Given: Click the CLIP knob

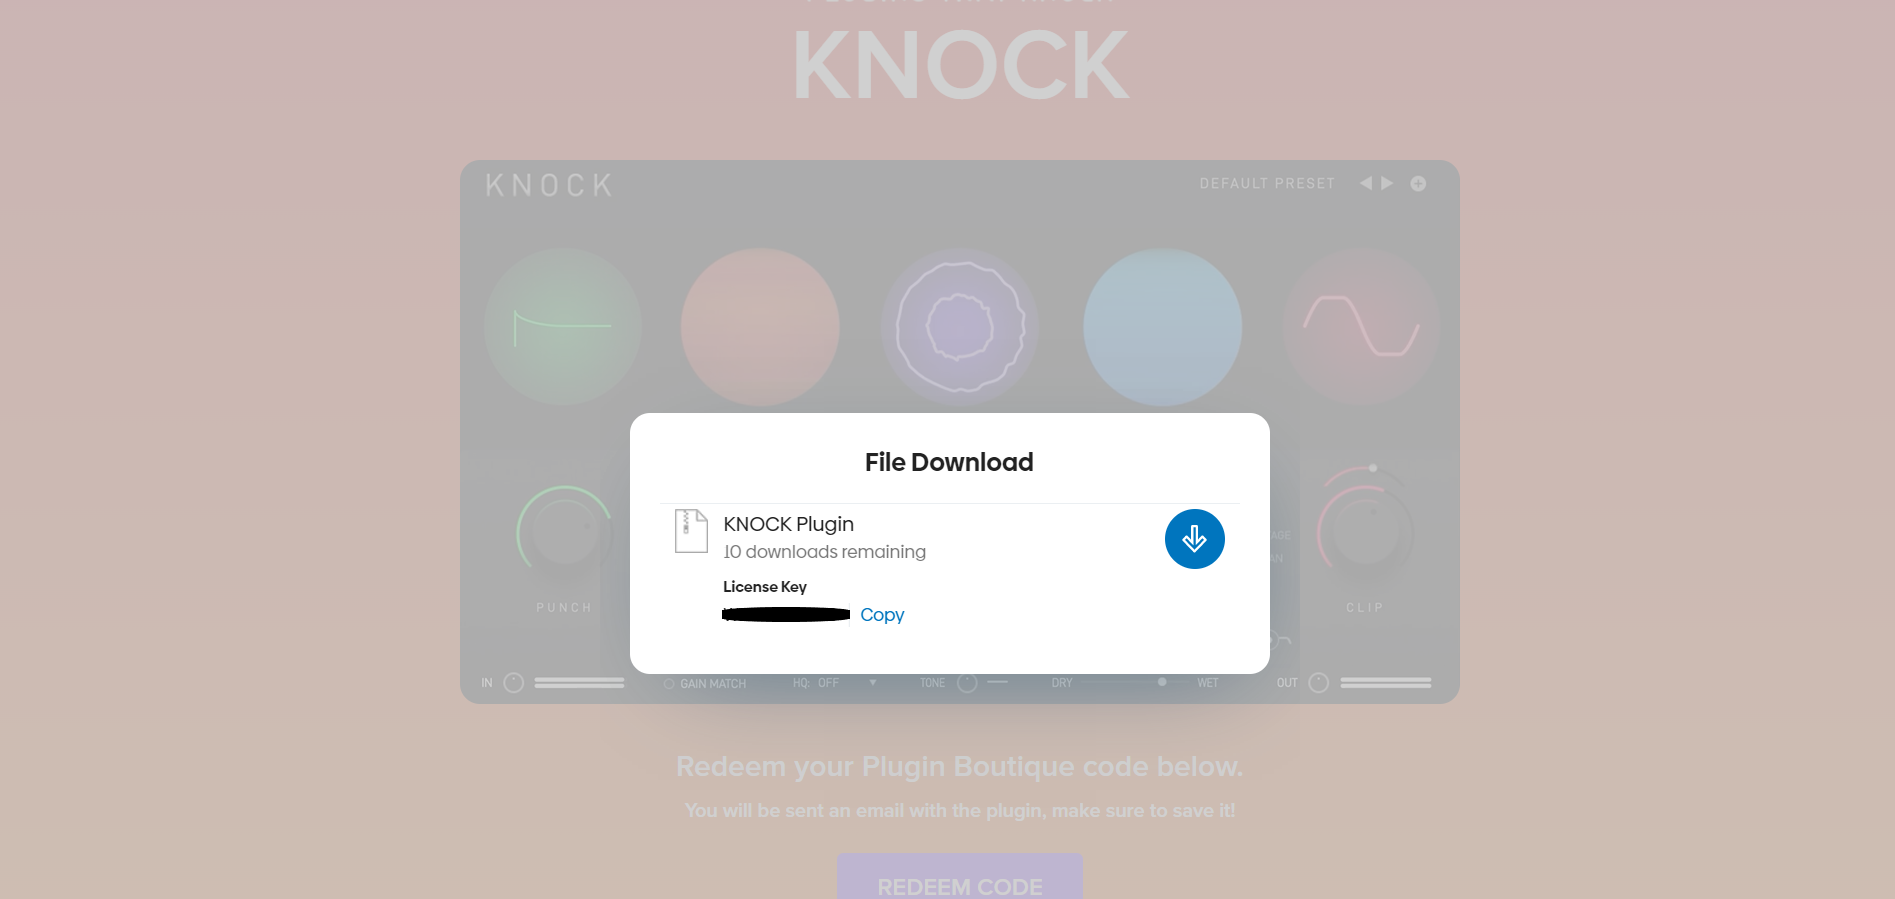Looking at the screenshot, I should pyautogui.click(x=1365, y=533).
